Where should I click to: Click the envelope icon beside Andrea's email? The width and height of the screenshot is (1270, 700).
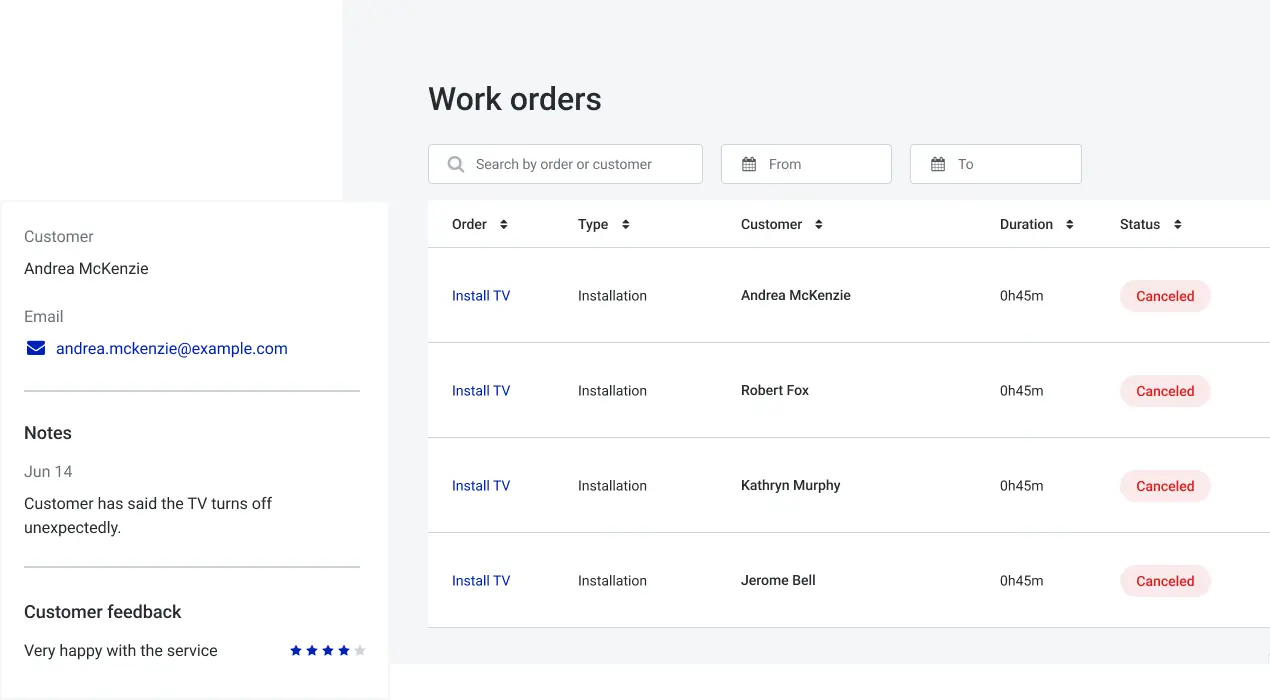pyautogui.click(x=36, y=348)
